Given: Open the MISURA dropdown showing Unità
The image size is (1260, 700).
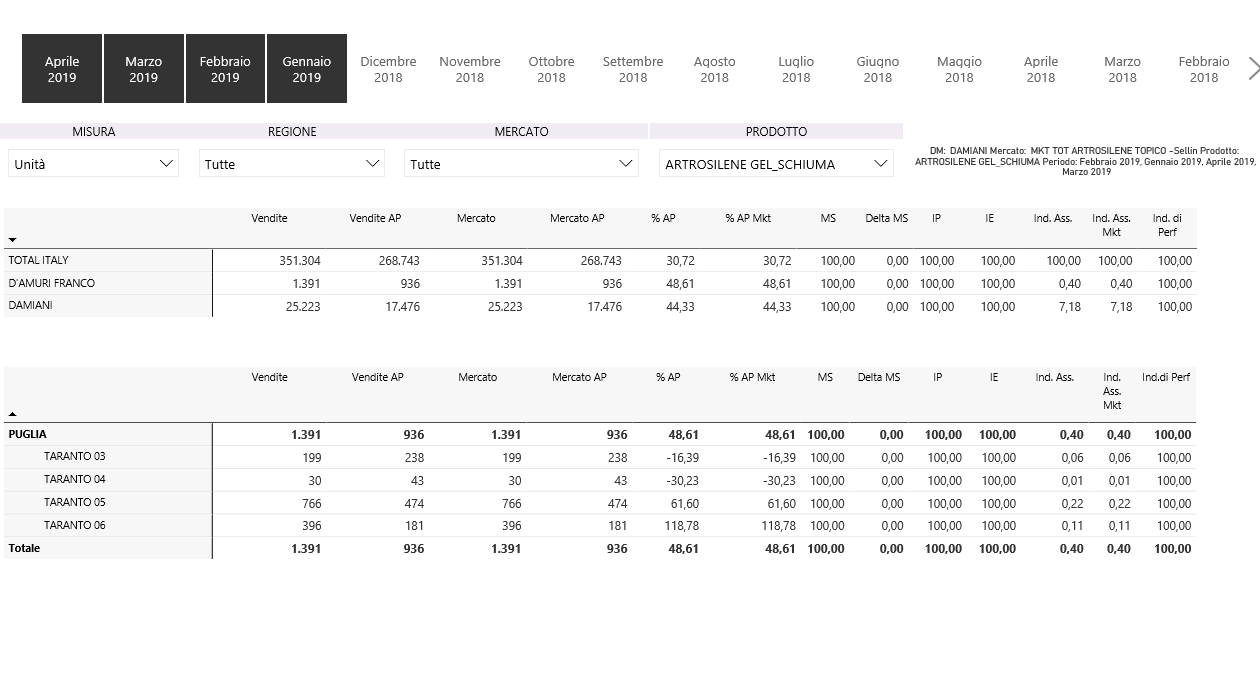Looking at the screenshot, I should click(93, 164).
